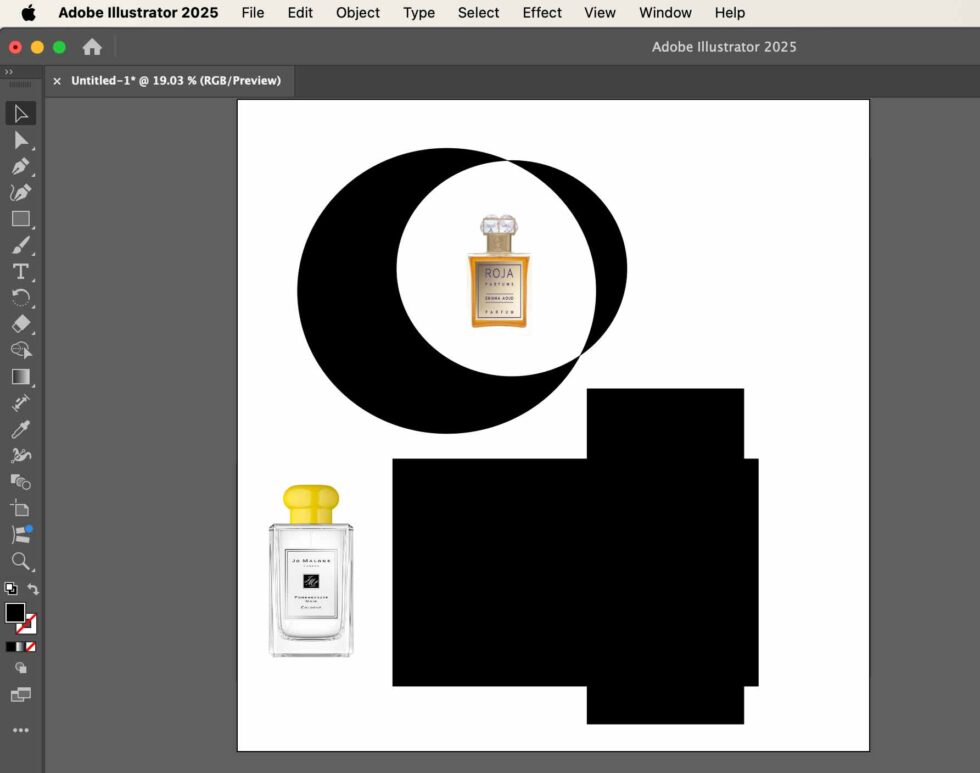Choose the Eraser tool
Viewport: 980px width, 773px height.
click(x=21, y=324)
